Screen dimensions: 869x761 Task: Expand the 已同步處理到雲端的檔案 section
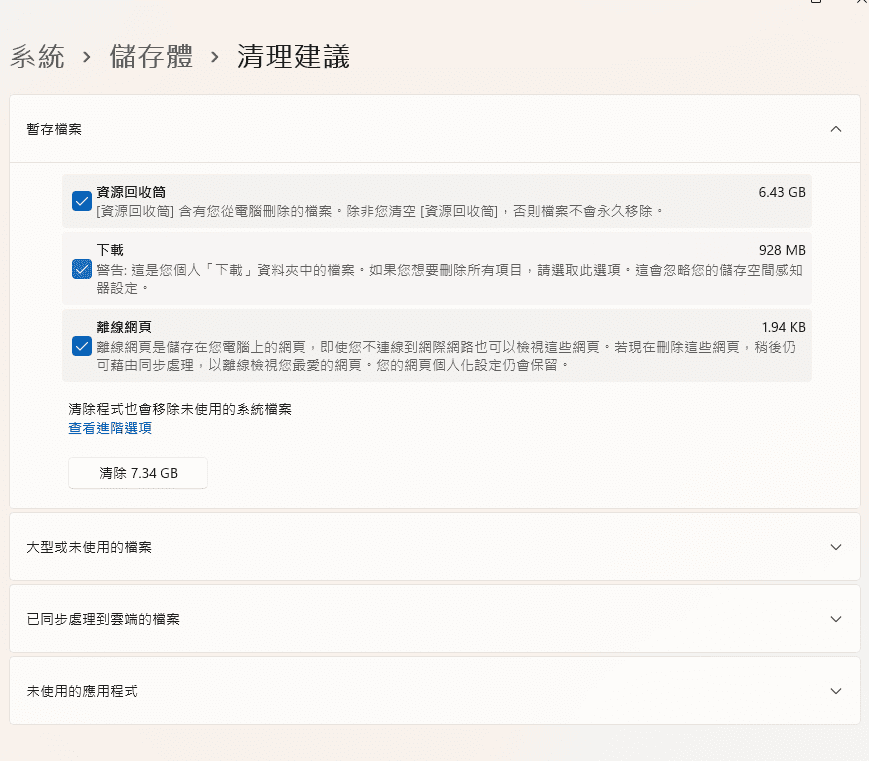(435, 618)
